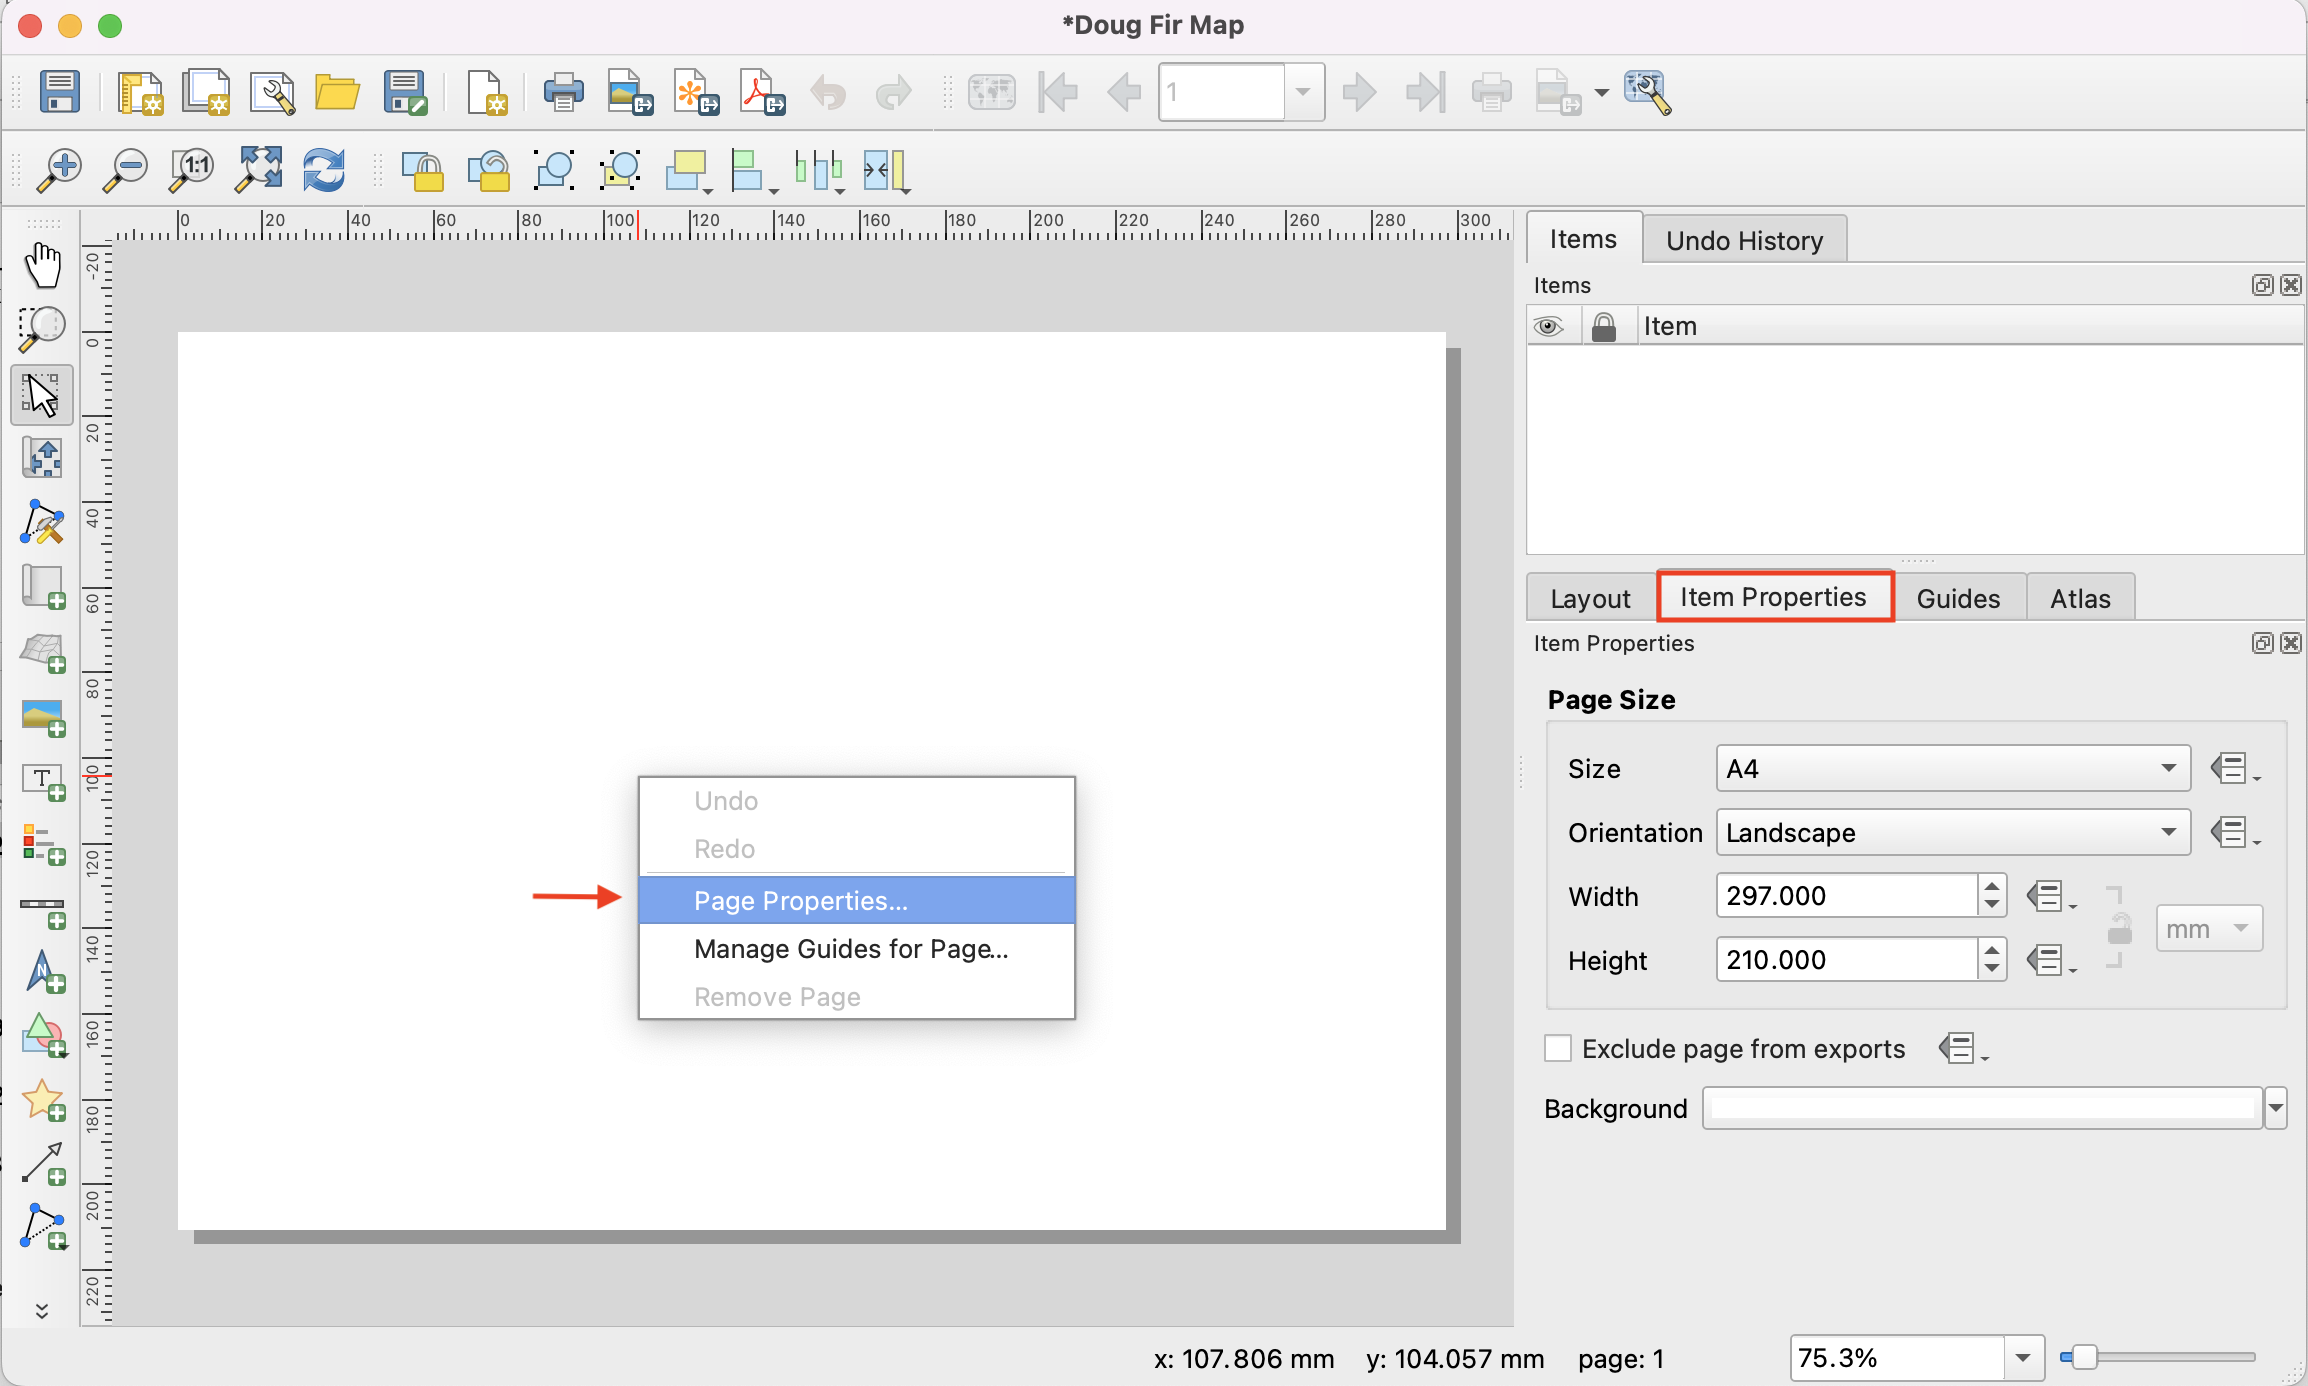Toggle the width-height lock aspect ratio button
The height and width of the screenshot is (1386, 2308).
[2118, 929]
